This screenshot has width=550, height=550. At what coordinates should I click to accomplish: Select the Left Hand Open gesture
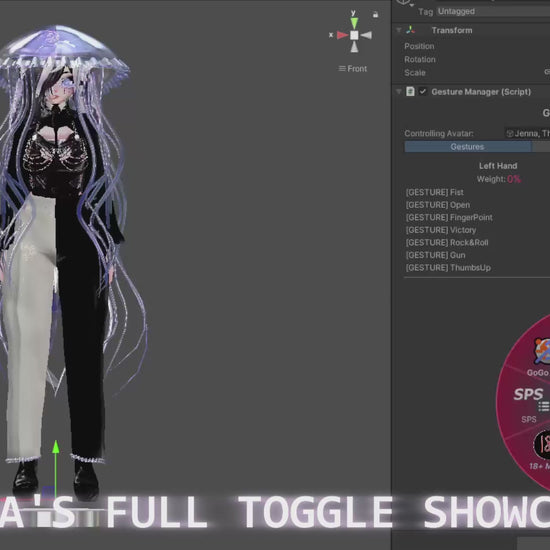[437, 205]
